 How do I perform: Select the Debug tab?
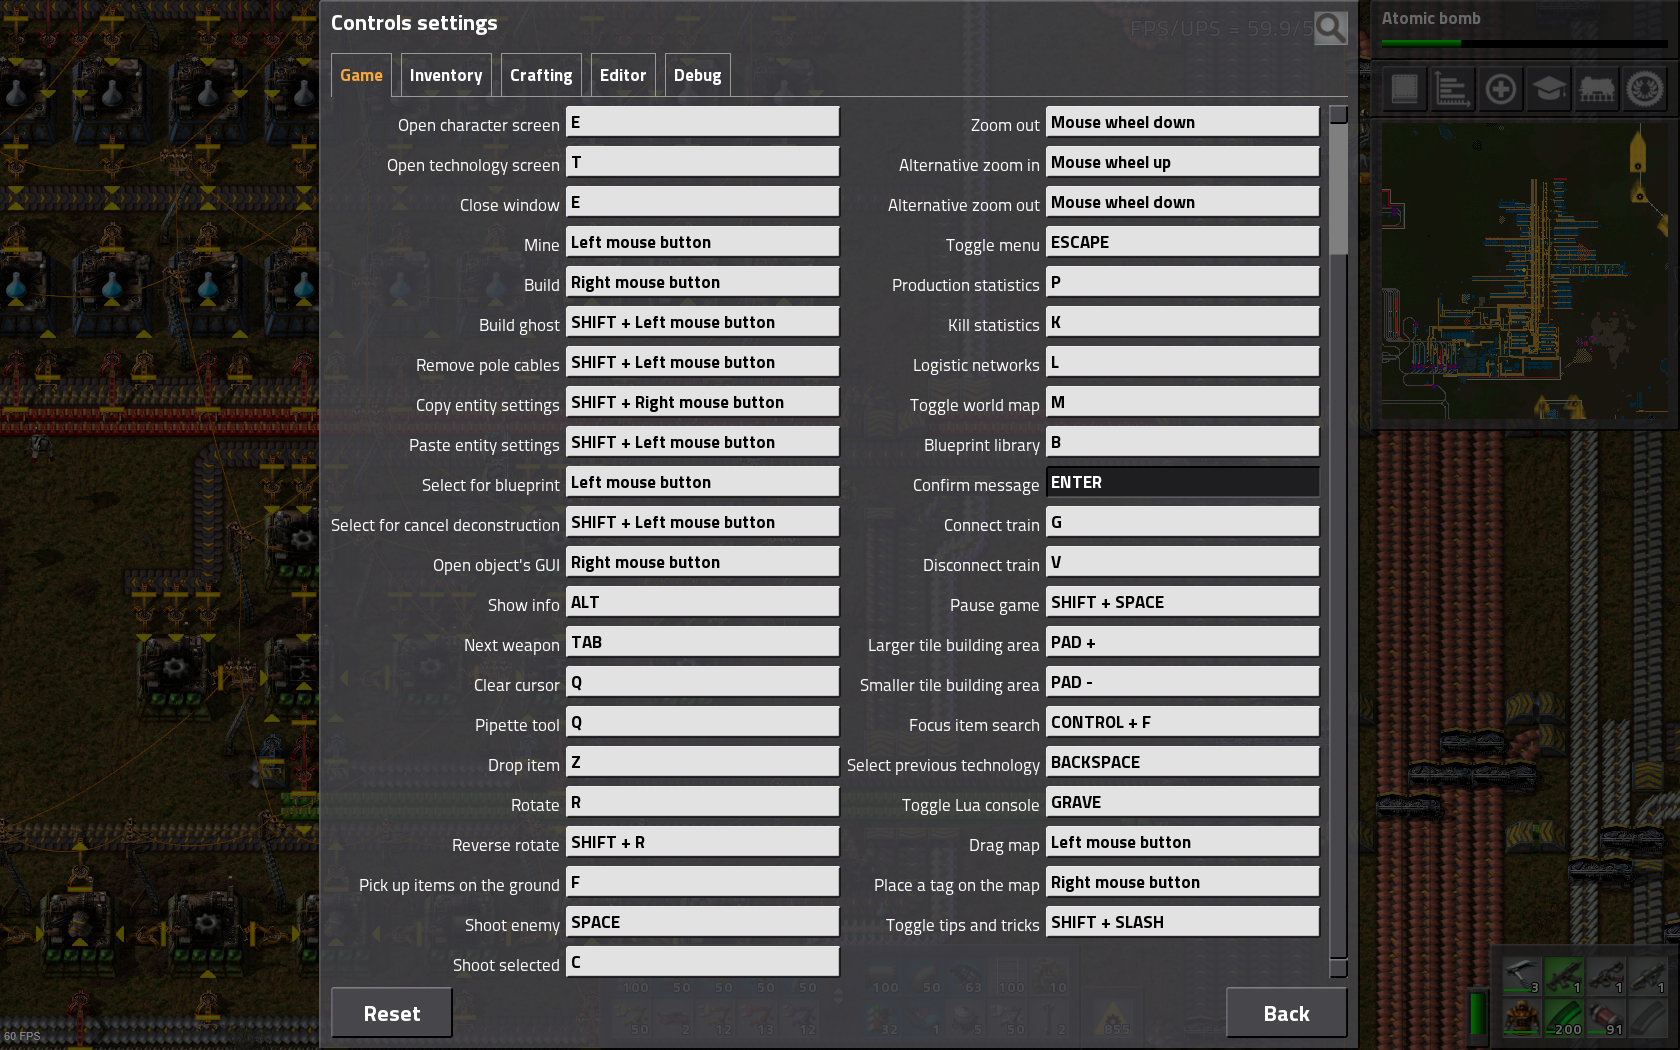[697, 75]
